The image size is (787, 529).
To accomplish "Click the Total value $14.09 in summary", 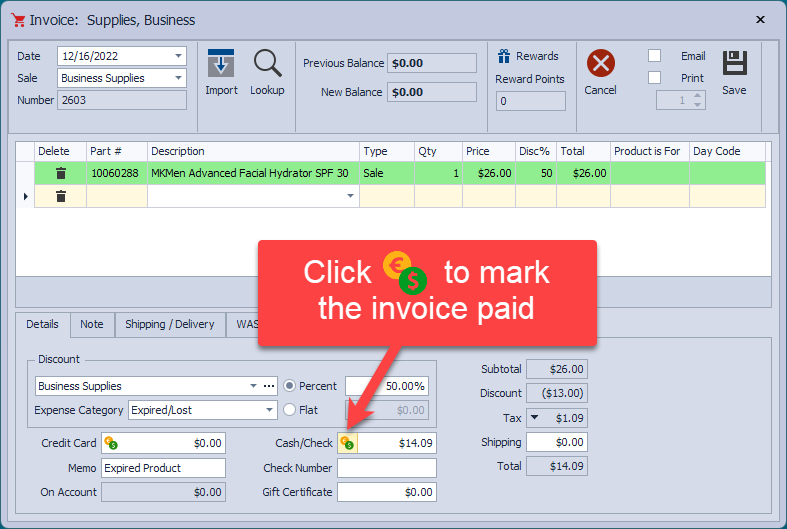I will click(x=557, y=466).
